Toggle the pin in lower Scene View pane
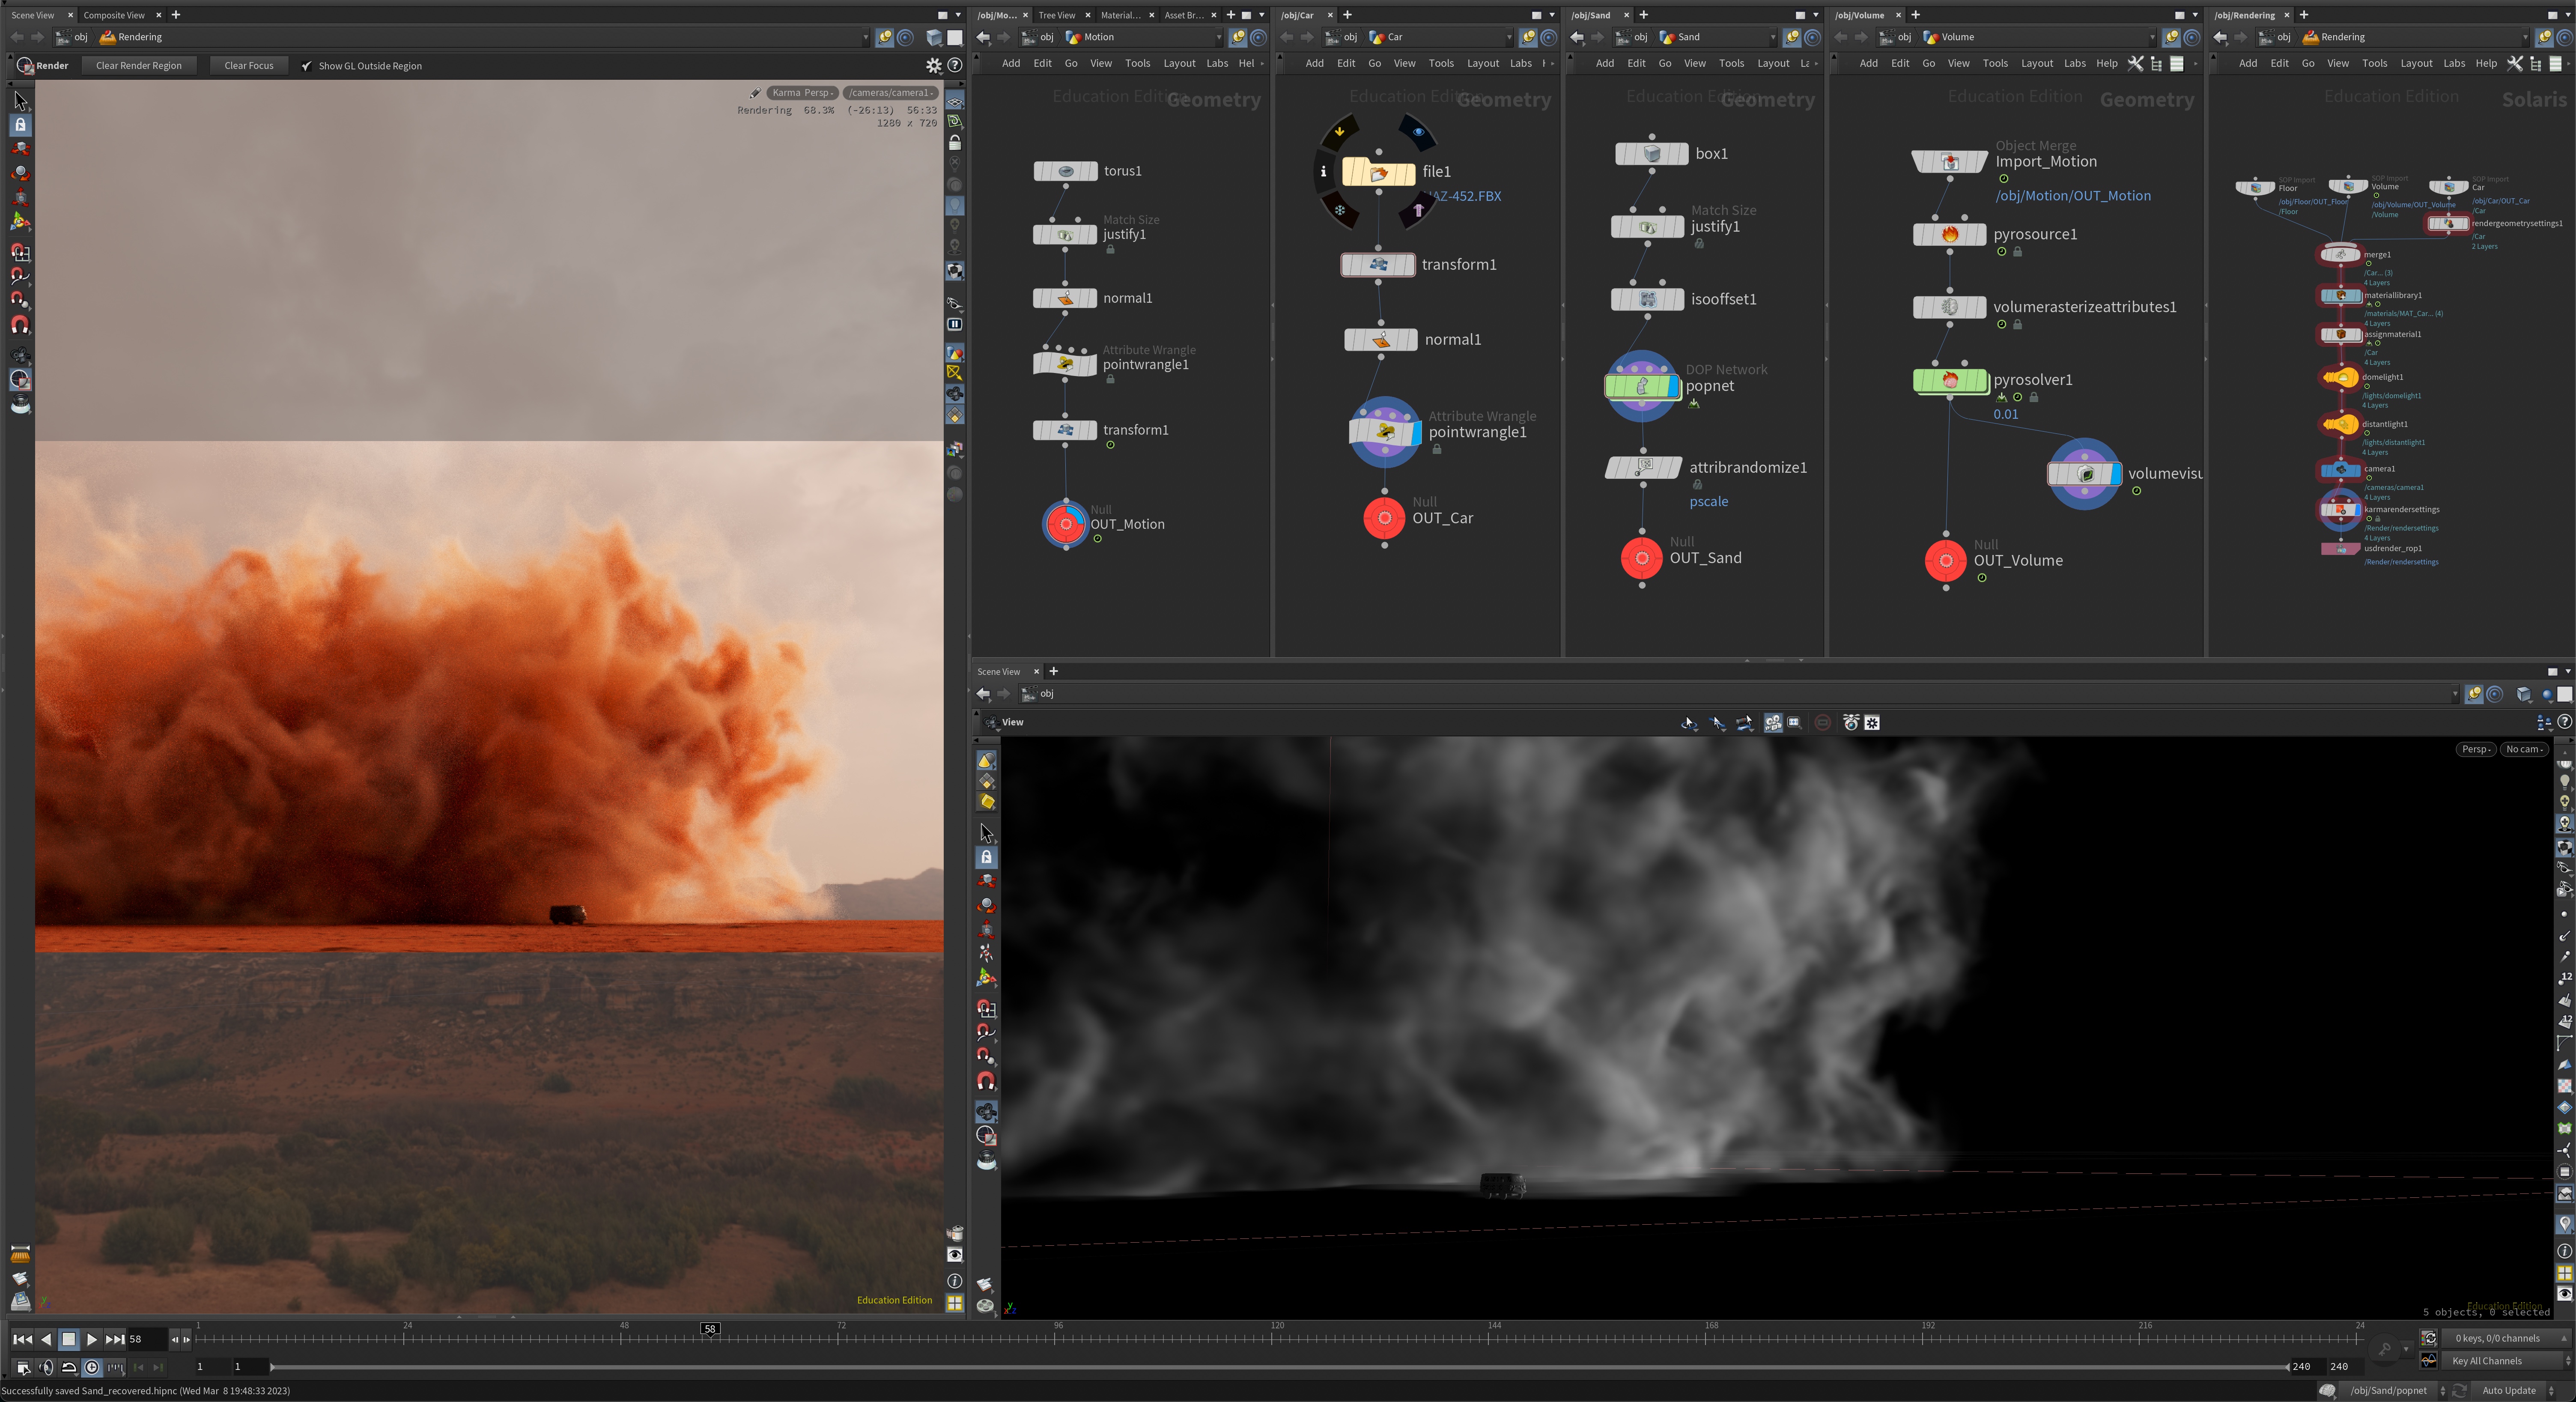 coord(2474,694)
